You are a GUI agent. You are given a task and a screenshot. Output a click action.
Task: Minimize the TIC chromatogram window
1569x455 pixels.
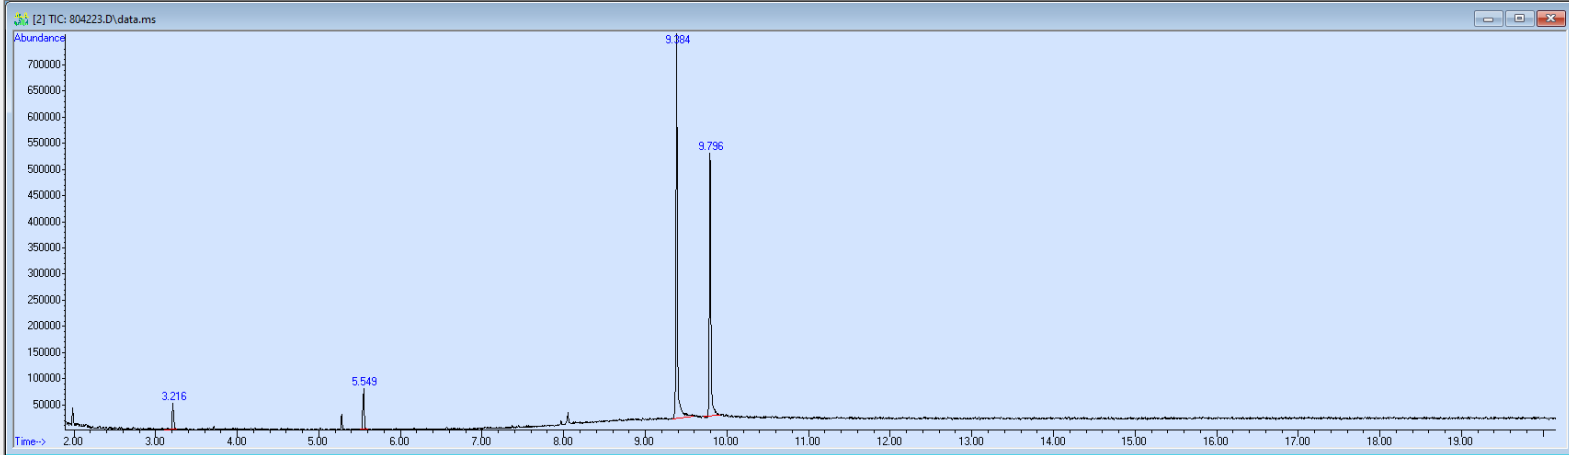(x=1488, y=18)
